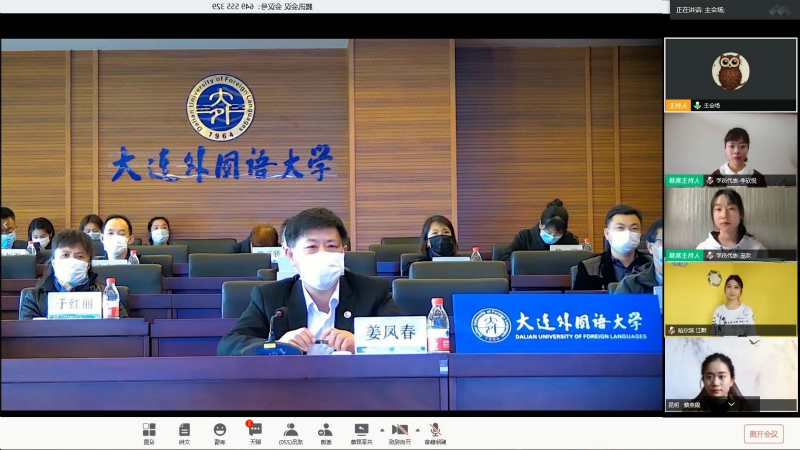The width and height of the screenshot is (800, 450).
Task: Expand arrow between share-screen and camera buttons
Action: pos(381,430)
